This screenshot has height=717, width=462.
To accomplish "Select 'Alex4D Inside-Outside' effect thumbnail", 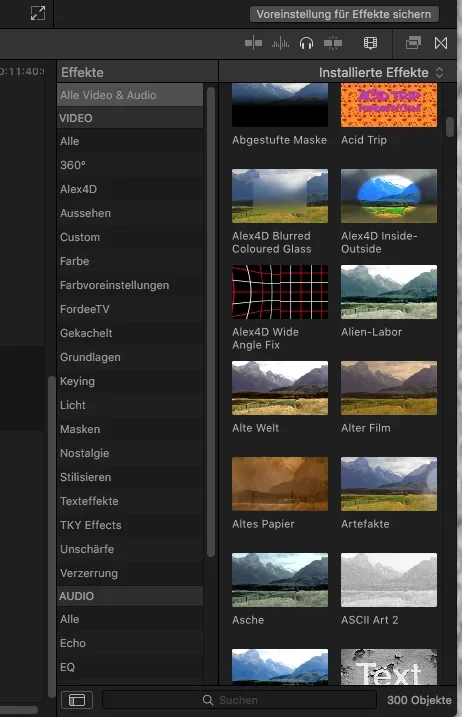I will 389,196.
